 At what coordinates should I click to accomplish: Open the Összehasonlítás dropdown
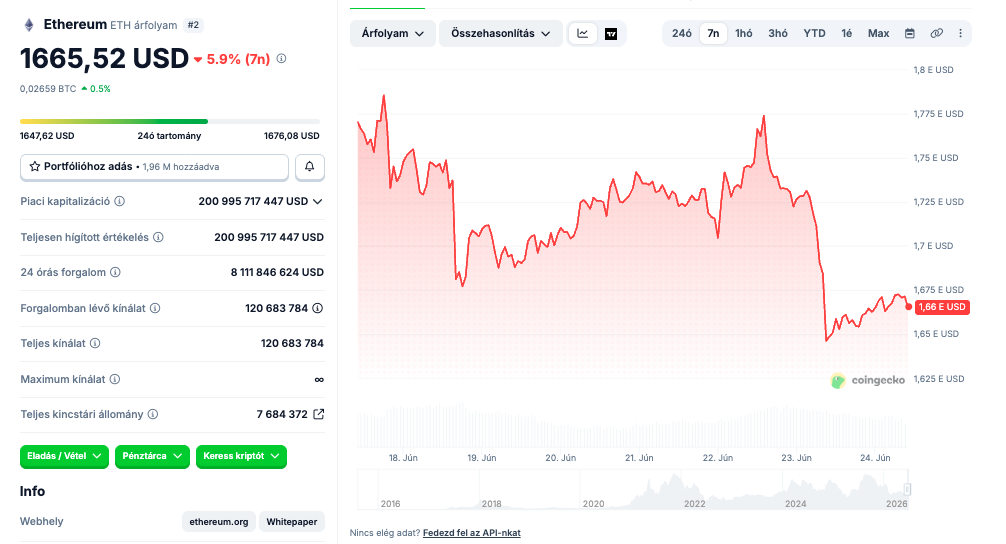500,33
